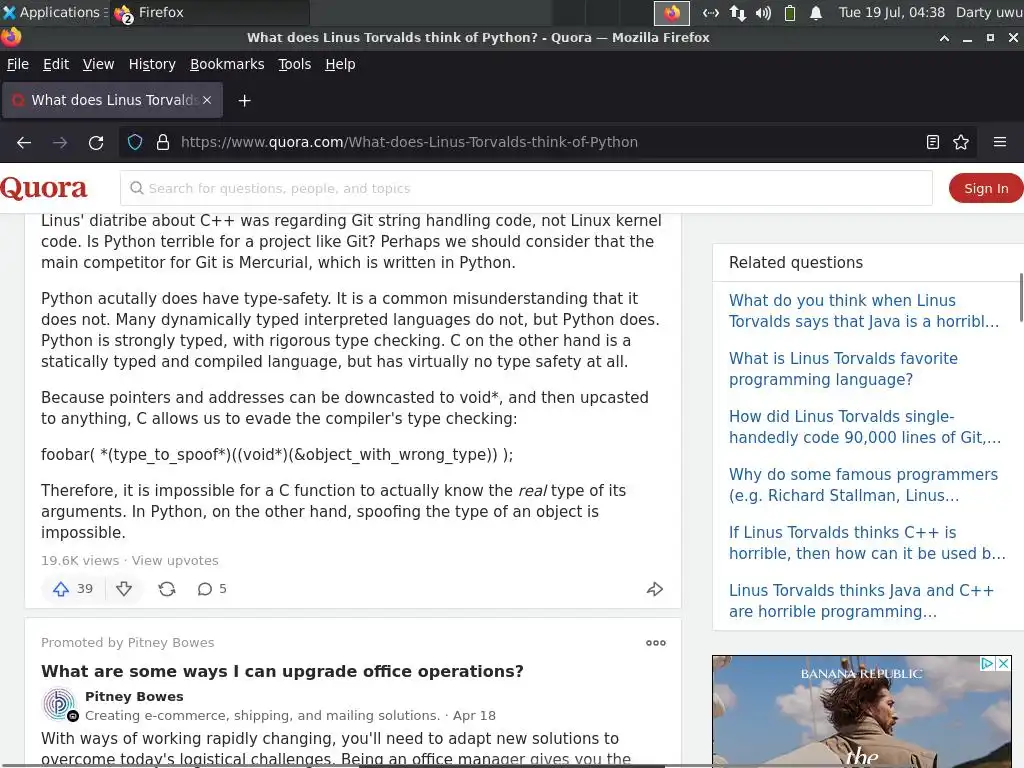The height and width of the screenshot is (768, 1024).
Task: Open the 5 comments on answer
Action: coord(212,589)
